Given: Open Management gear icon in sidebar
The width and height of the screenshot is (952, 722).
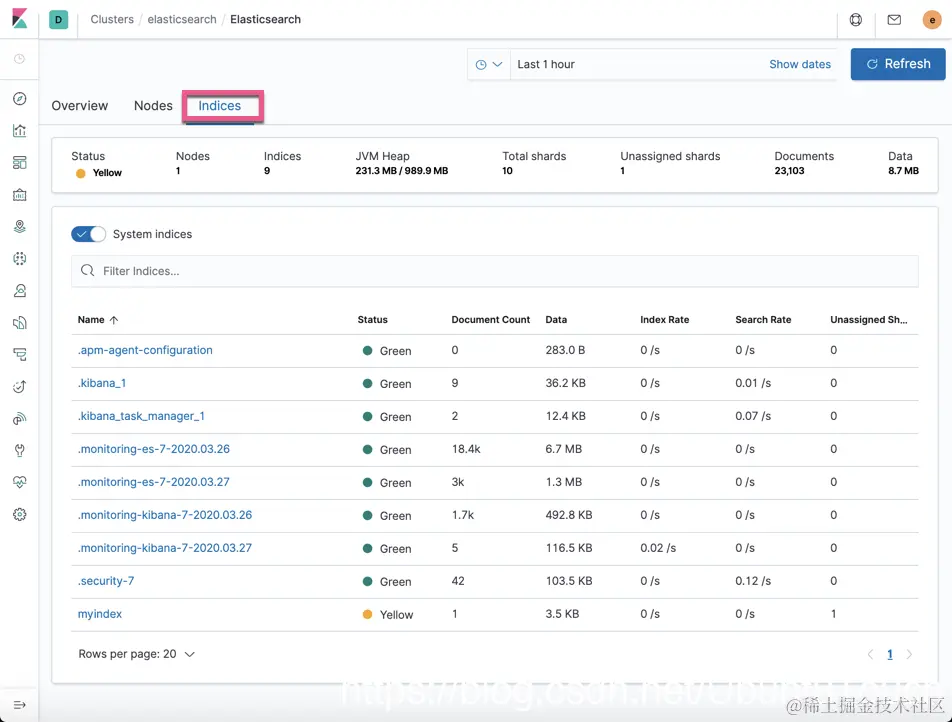Looking at the screenshot, I should [19, 514].
